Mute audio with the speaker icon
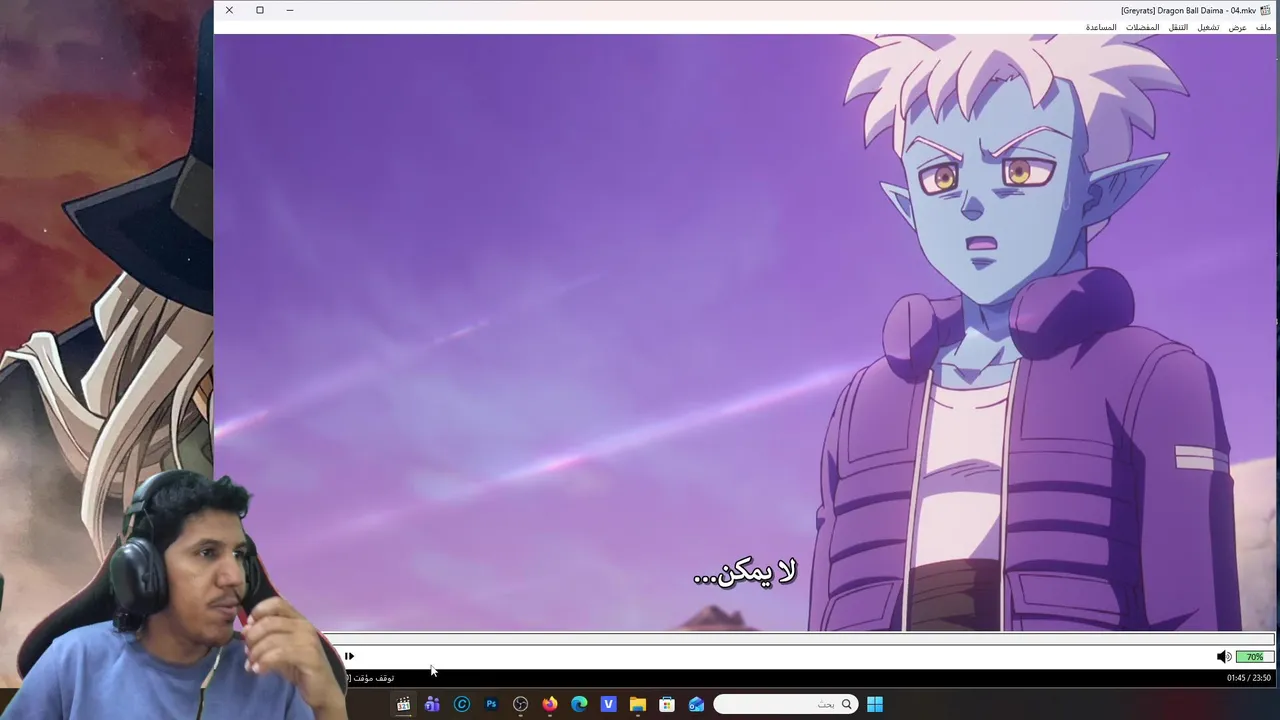This screenshot has height=720, width=1280. click(x=1223, y=656)
